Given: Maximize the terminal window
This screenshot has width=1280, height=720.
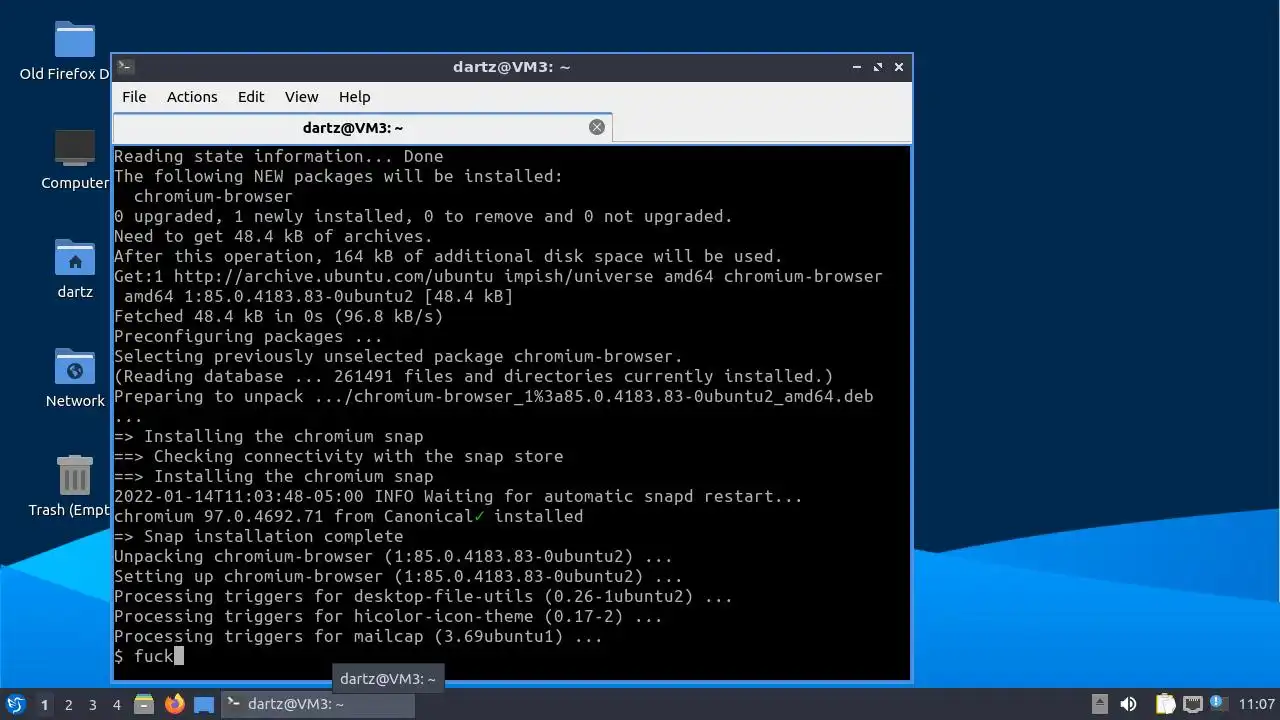Looking at the screenshot, I should coord(878,67).
